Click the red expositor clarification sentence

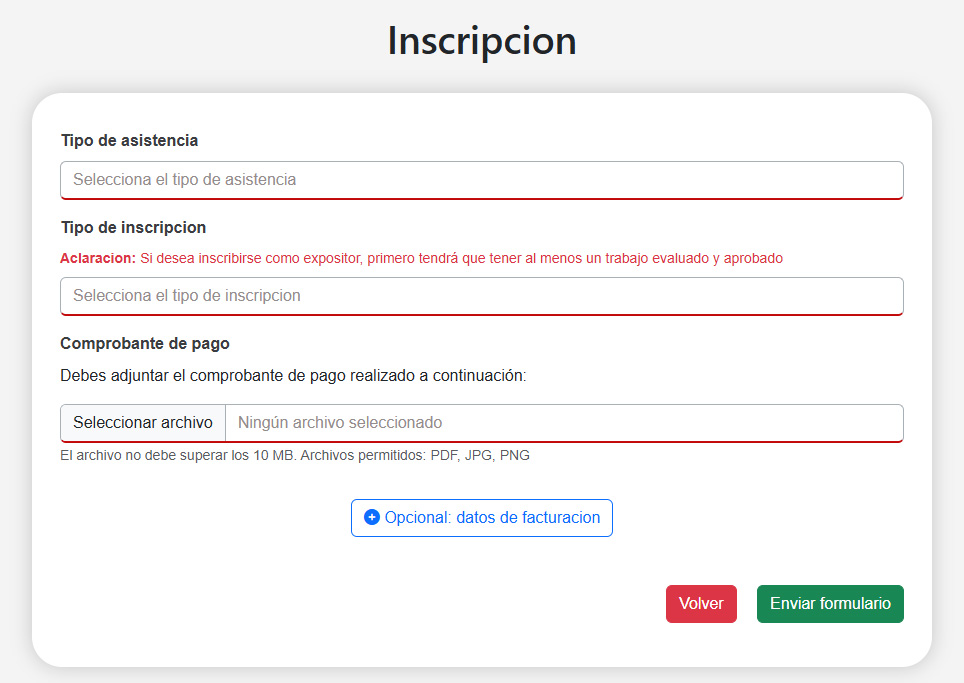click(x=461, y=258)
